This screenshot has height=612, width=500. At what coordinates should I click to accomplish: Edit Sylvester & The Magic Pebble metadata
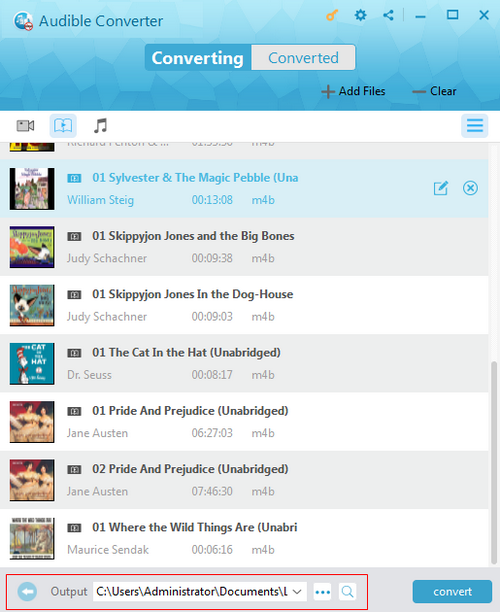click(441, 188)
